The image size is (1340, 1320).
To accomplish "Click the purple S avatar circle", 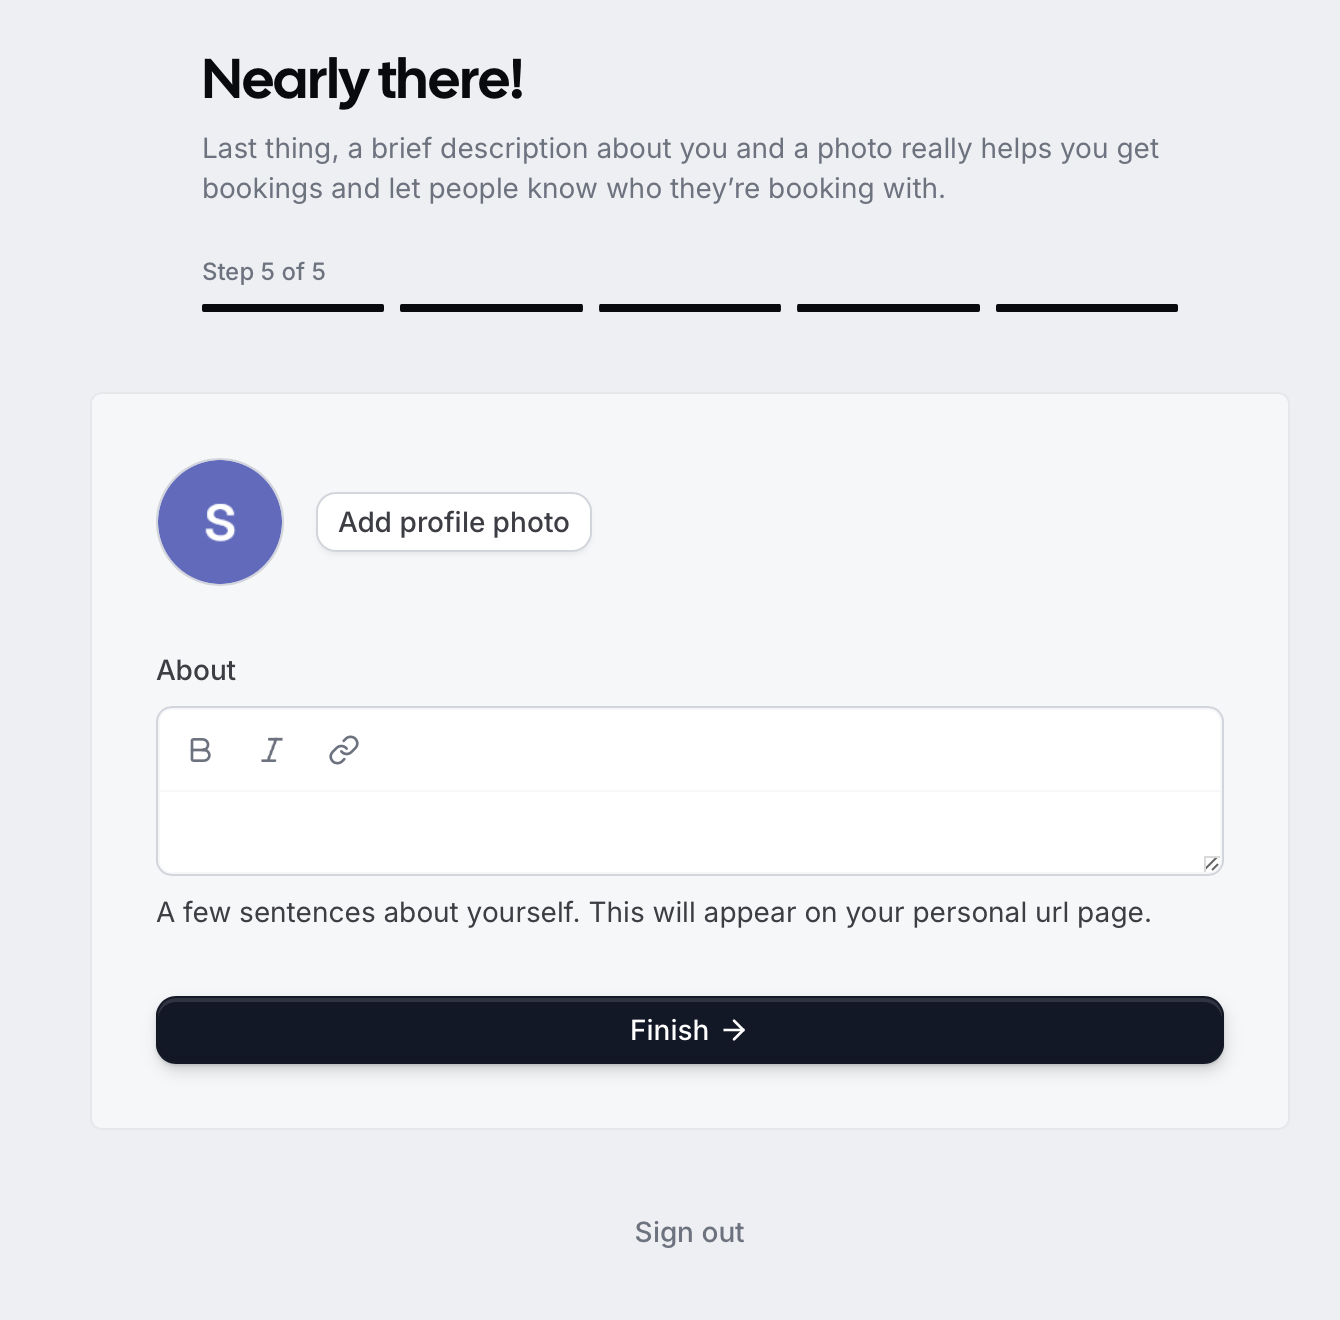I will click(x=220, y=522).
